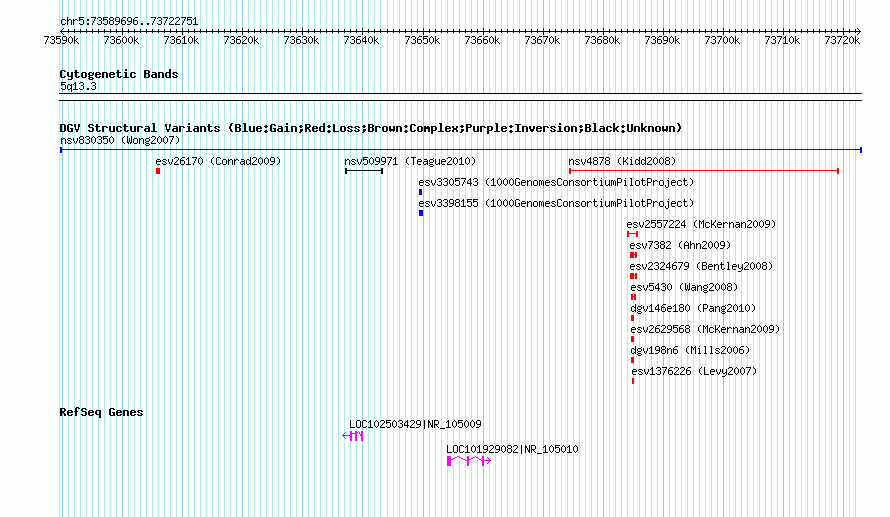Select the red nsv4878 loss bar

(704, 171)
